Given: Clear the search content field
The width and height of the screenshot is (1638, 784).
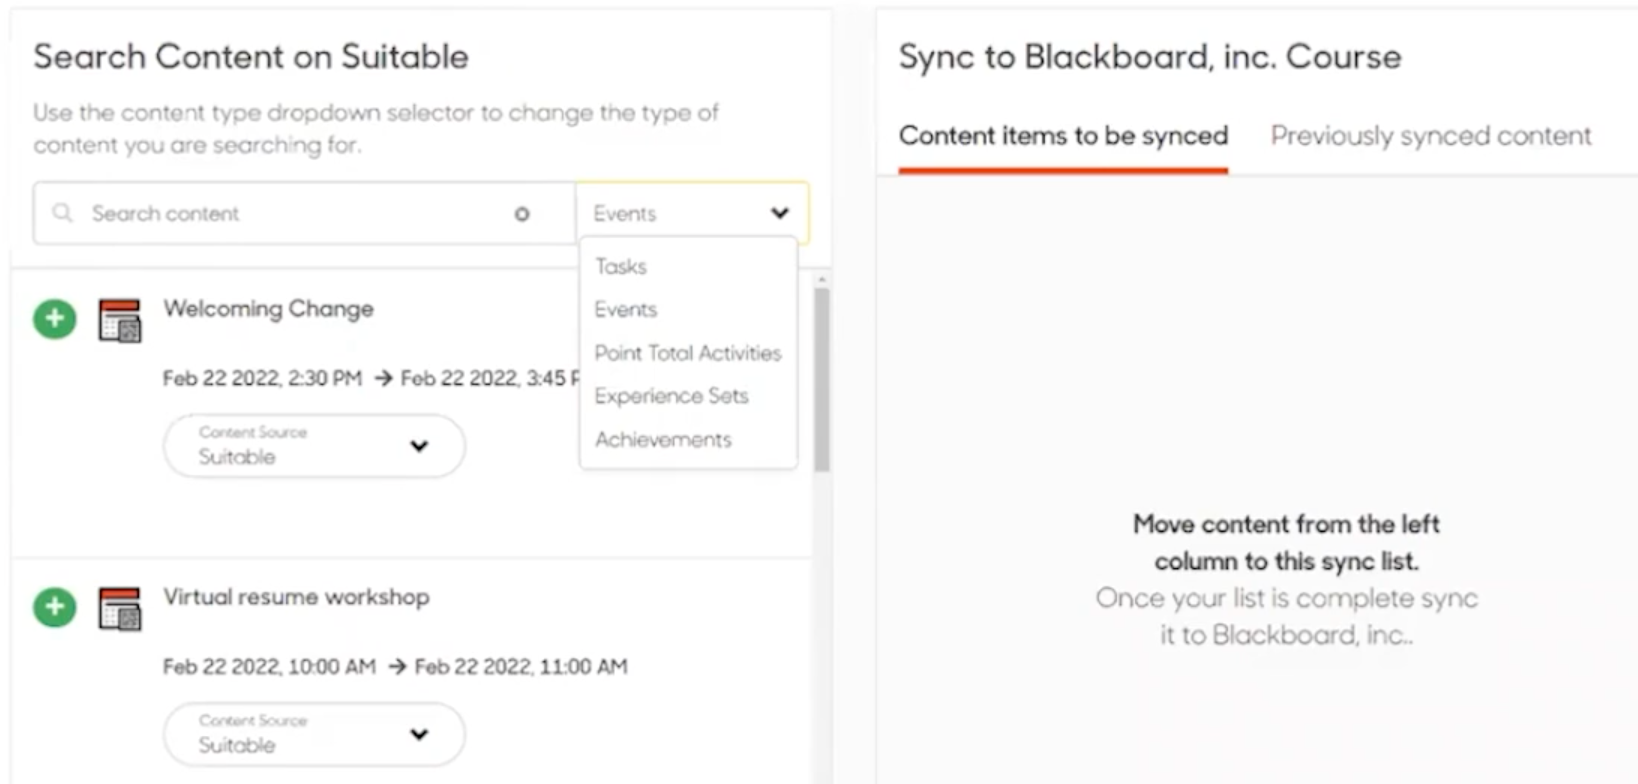Looking at the screenshot, I should (522, 214).
